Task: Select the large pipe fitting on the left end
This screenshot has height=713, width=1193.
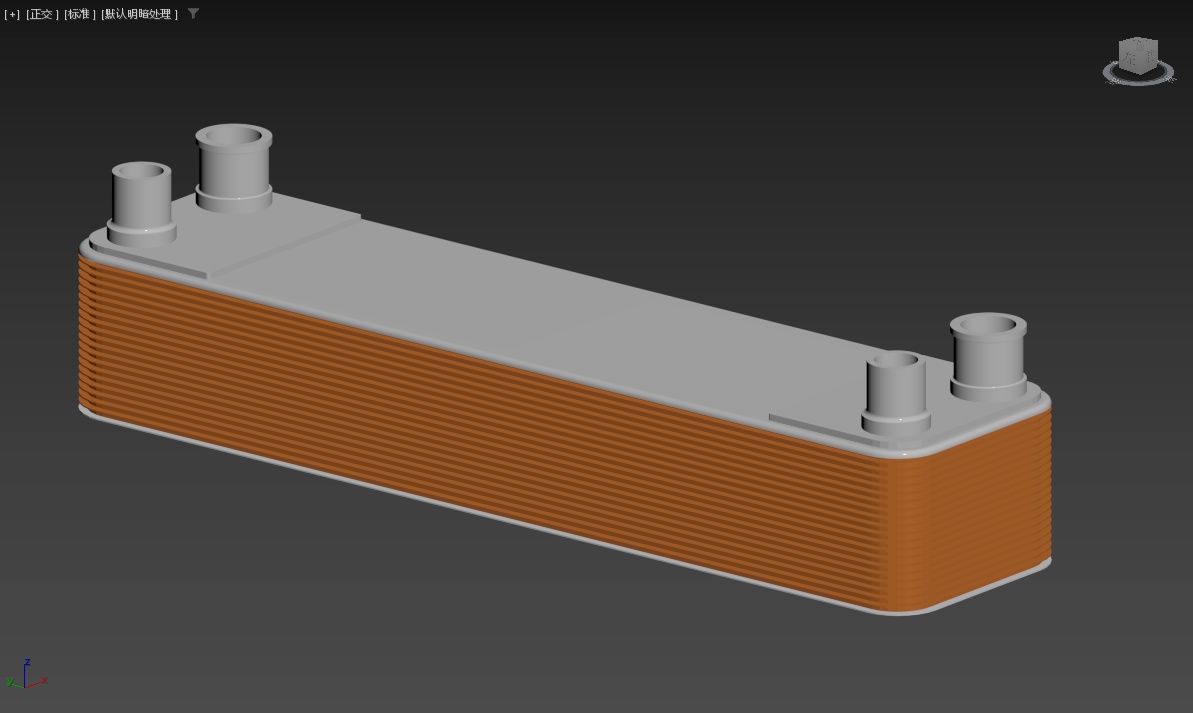Action: [x=234, y=168]
